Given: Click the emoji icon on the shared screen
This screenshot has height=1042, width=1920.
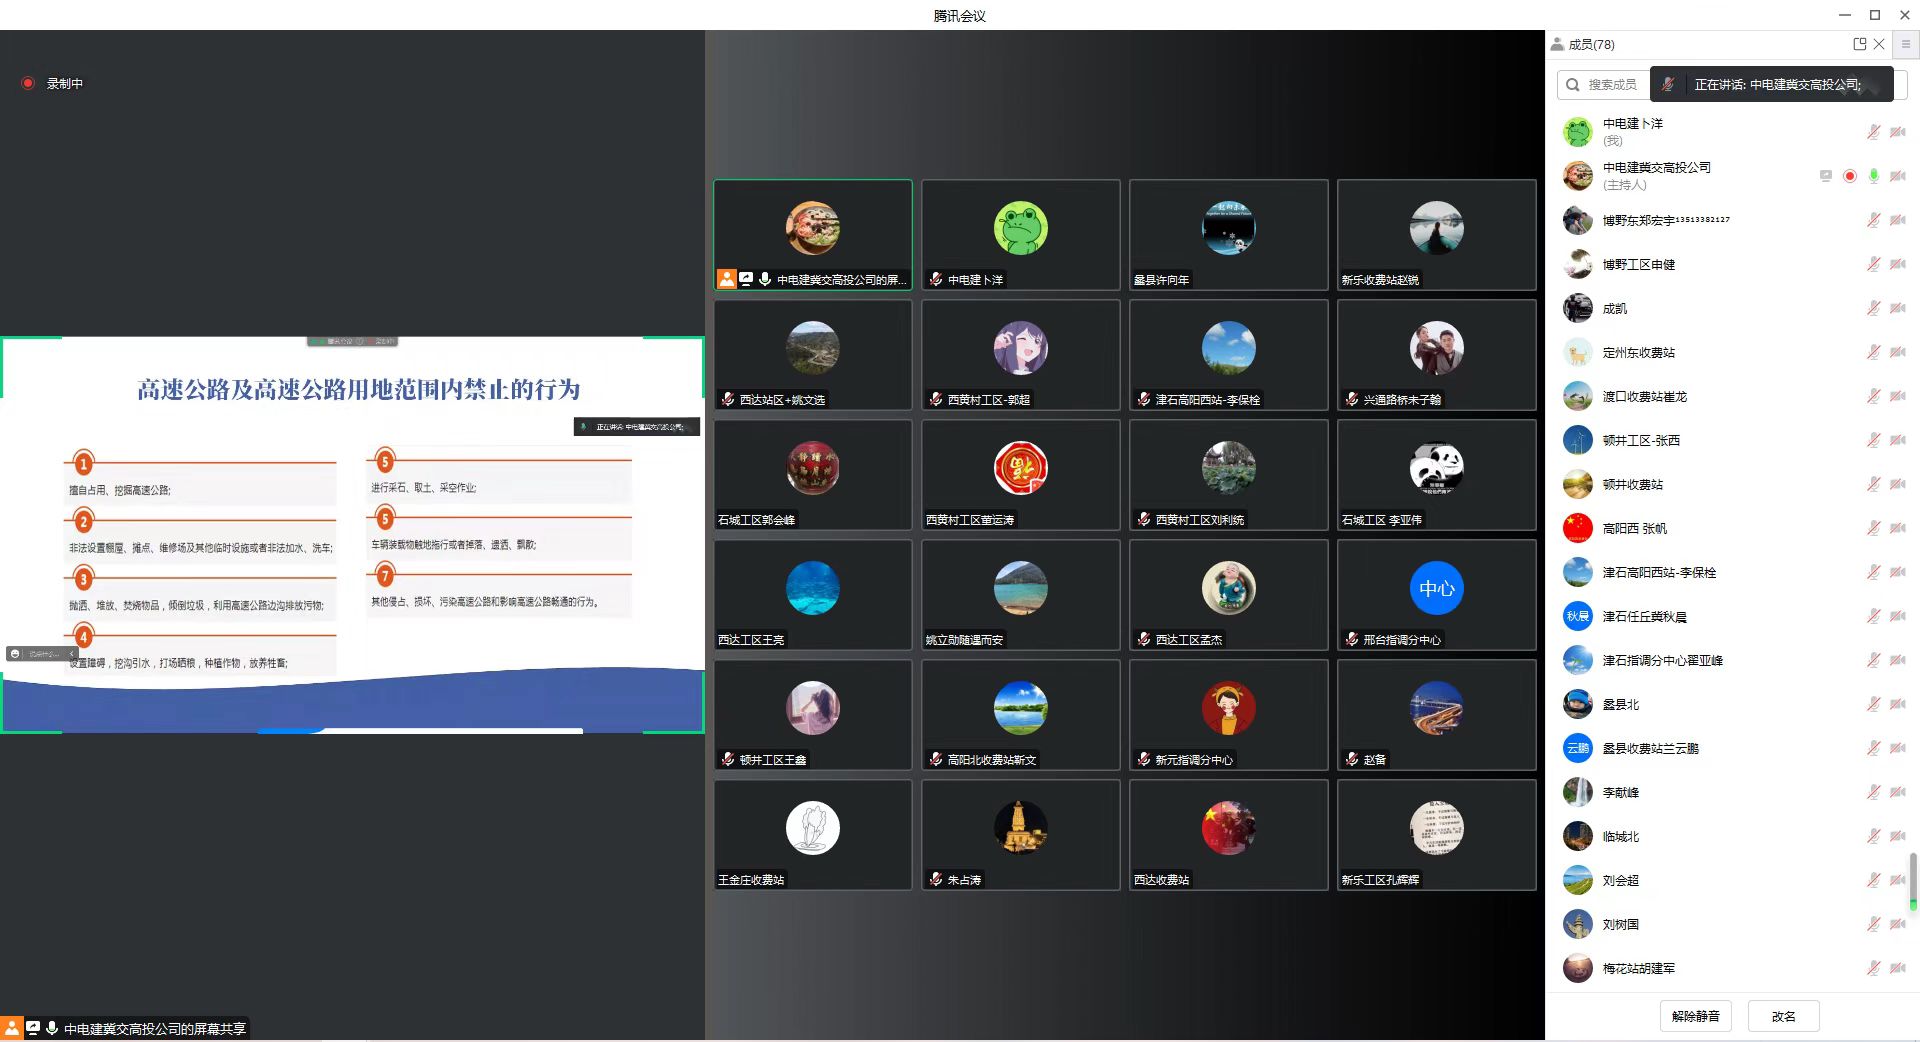Looking at the screenshot, I should click(15, 654).
